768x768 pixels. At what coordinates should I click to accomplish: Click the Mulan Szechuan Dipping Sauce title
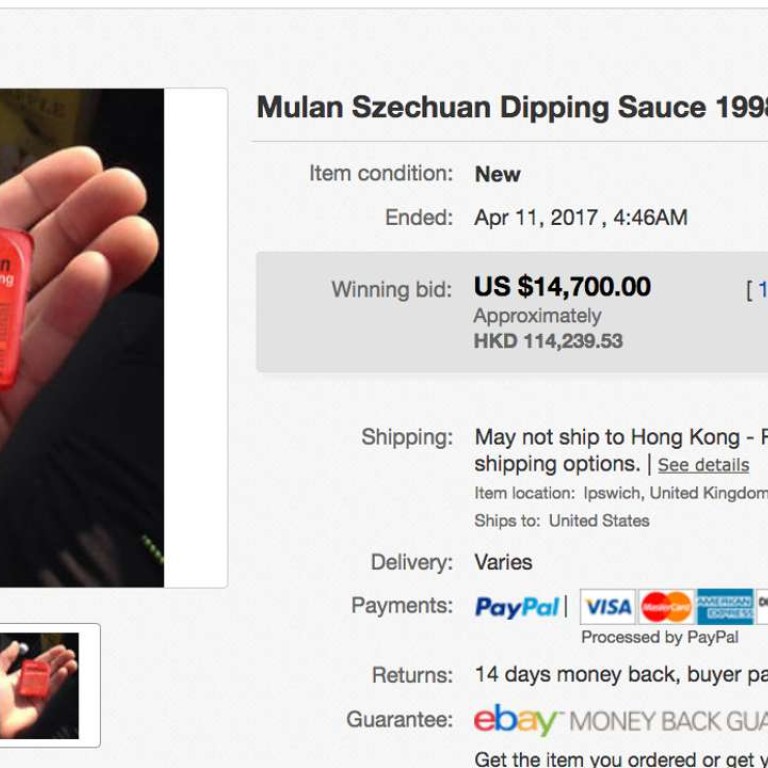coord(511,108)
